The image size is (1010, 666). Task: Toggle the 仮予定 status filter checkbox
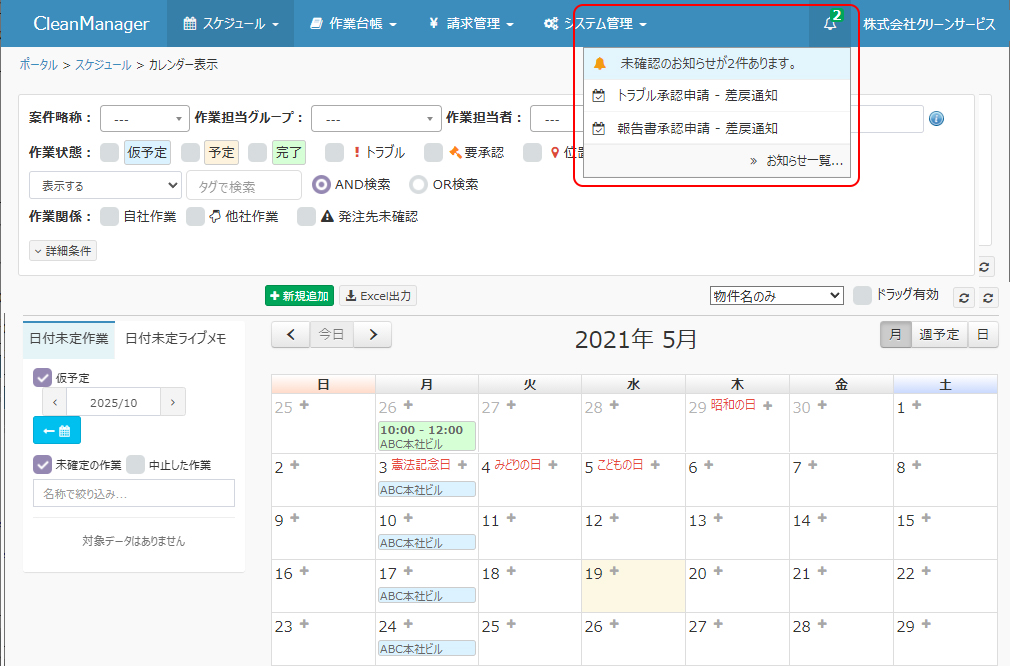pyautogui.click(x=110, y=152)
